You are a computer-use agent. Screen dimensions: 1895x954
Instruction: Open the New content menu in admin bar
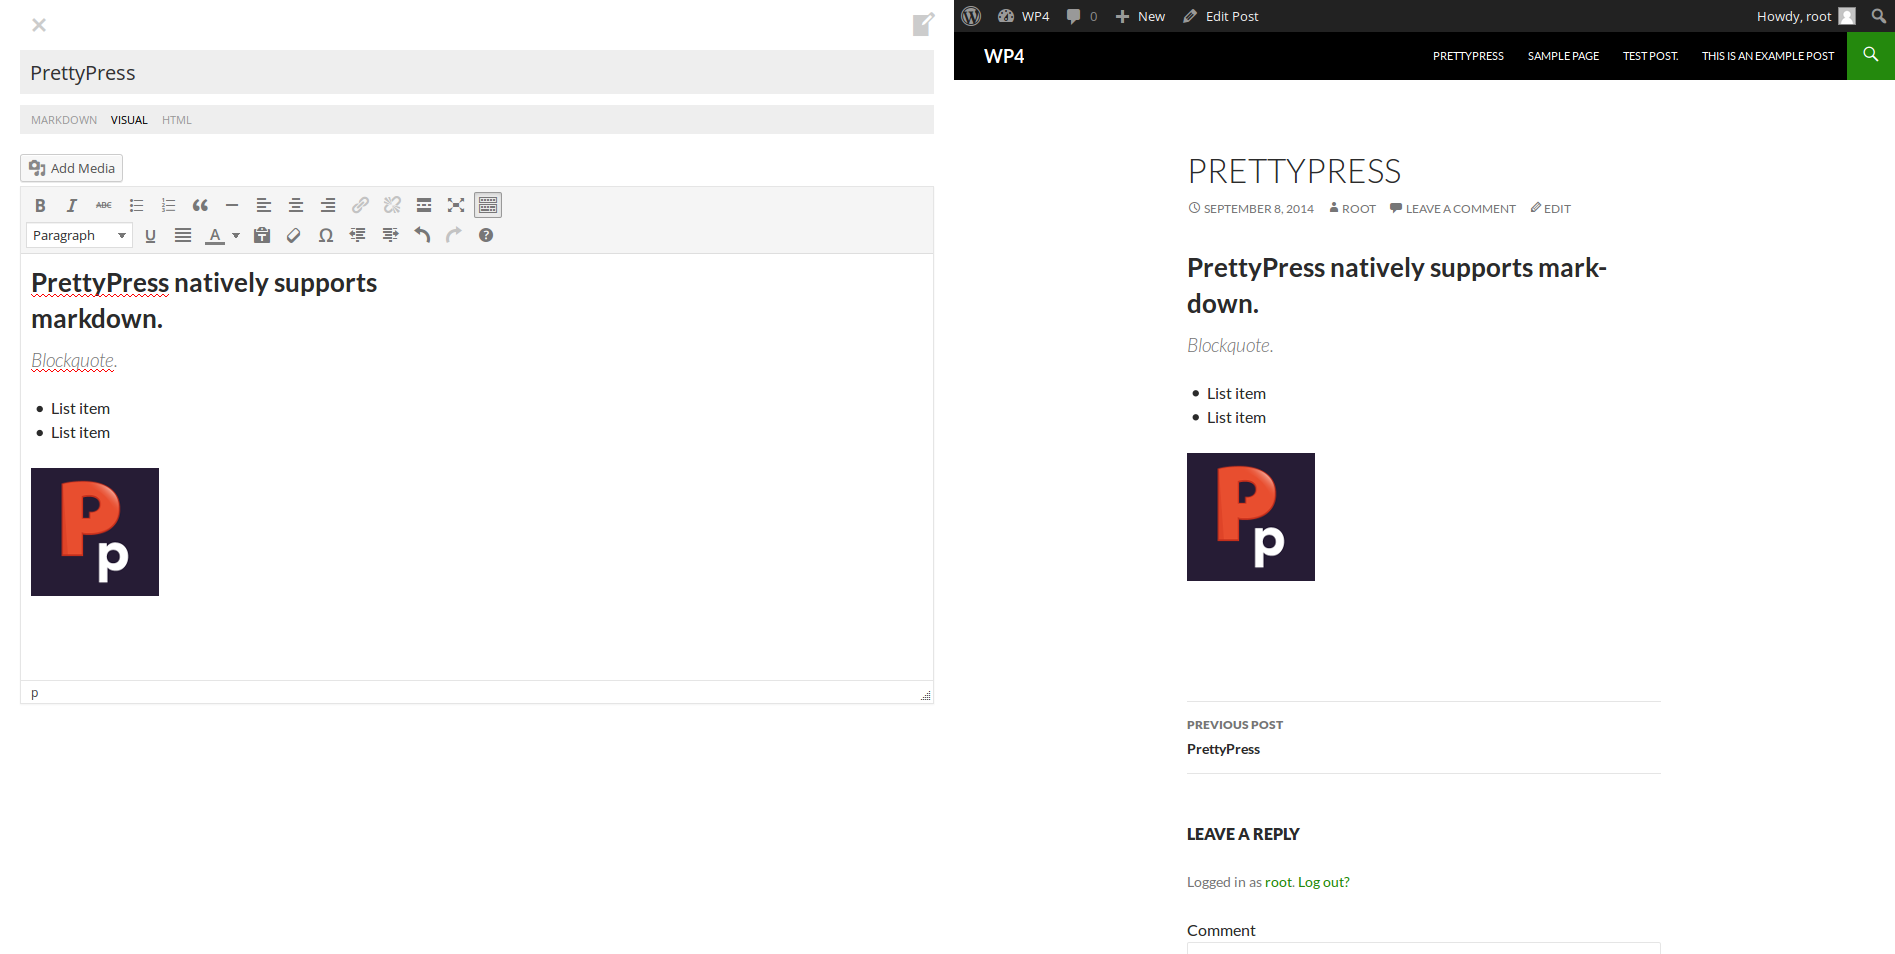(1140, 16)
